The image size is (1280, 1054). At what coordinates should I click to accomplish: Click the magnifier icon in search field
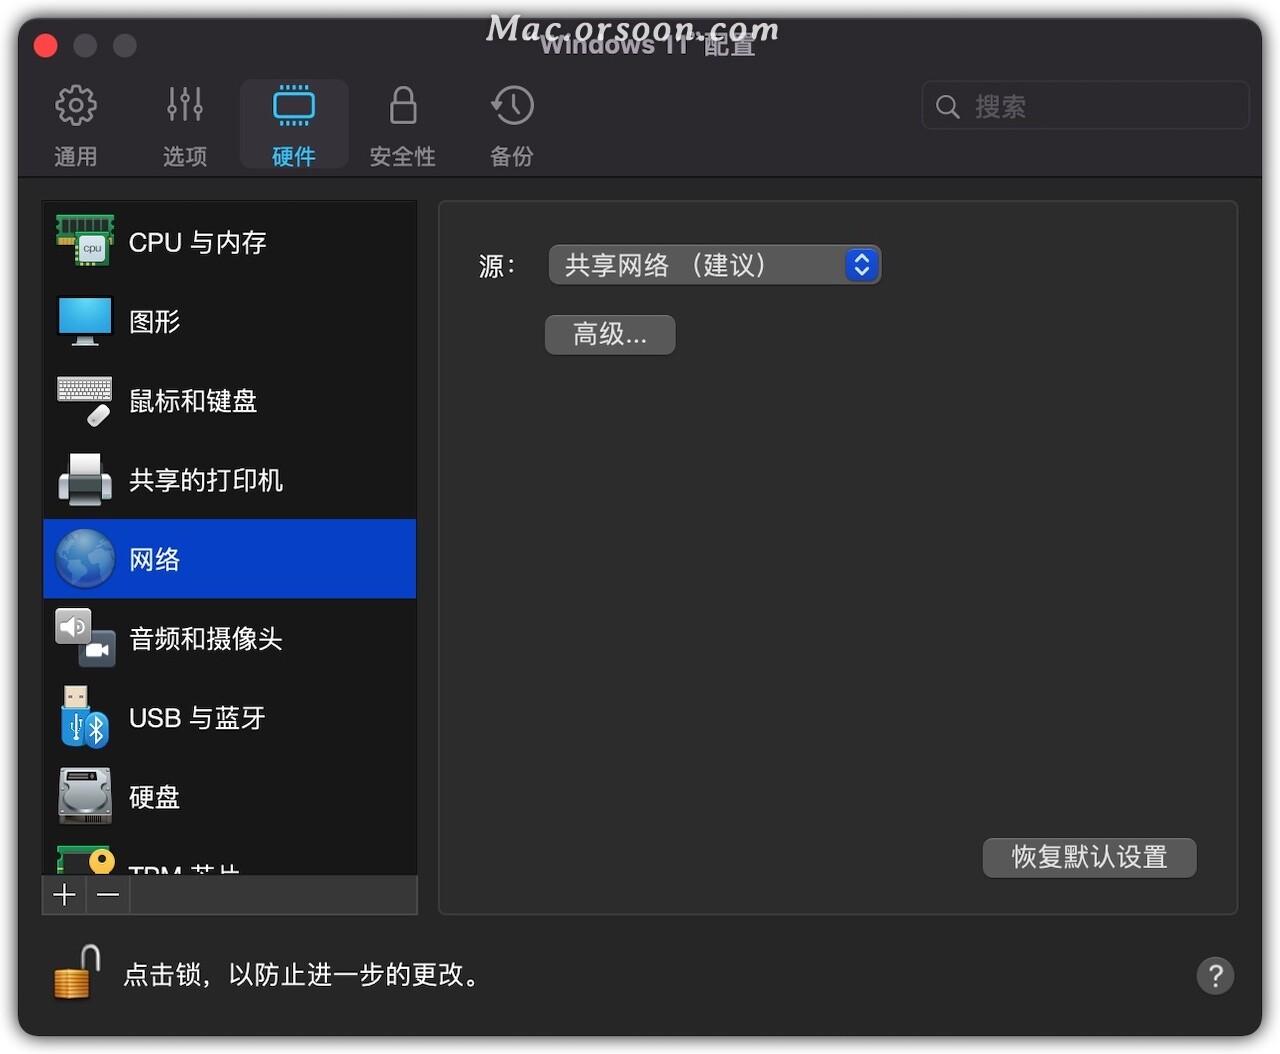click(x=947, y=106)
